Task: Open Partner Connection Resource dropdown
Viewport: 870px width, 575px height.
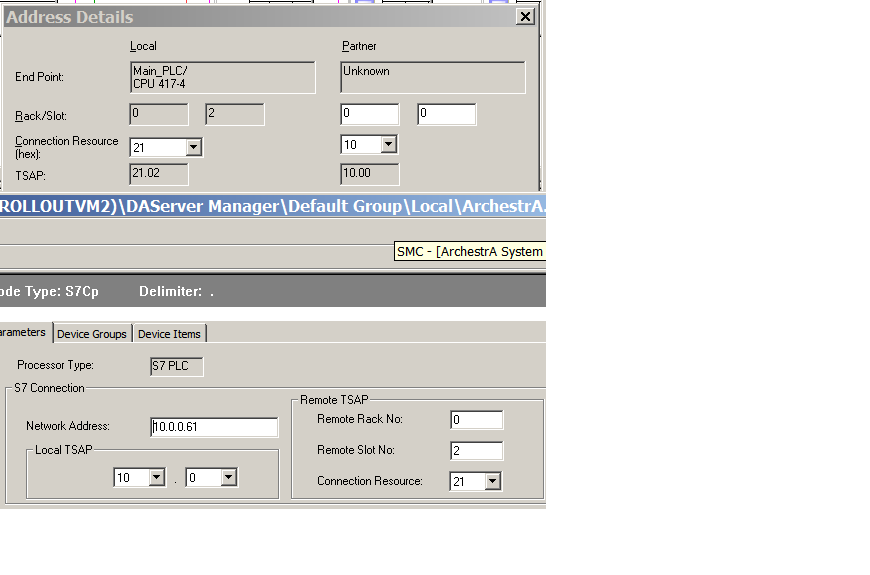Action: click(x=388, y=145)
